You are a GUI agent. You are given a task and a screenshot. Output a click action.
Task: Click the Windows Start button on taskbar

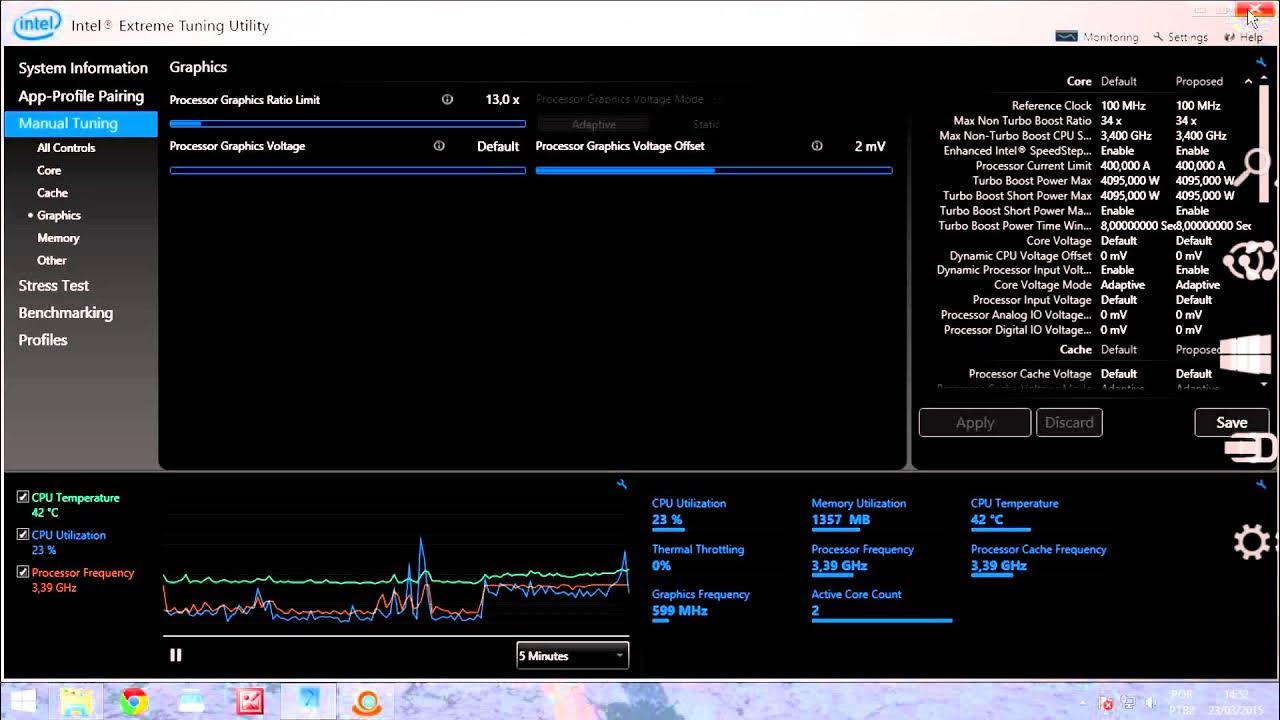click(24, 702)
